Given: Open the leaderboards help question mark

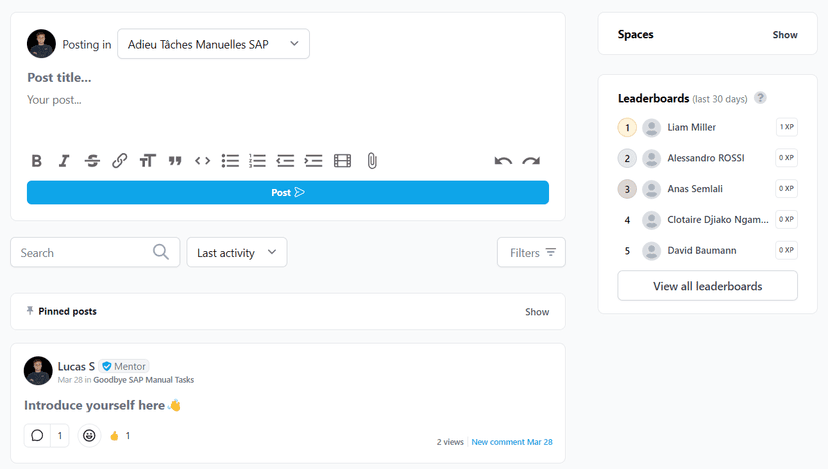Looking at the screenshot, I should 761,98.
